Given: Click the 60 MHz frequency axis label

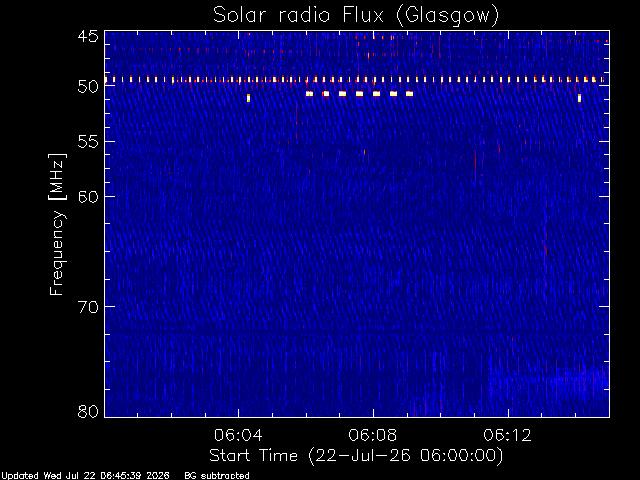Looking at the screenshot, I should tap(88, 197).
